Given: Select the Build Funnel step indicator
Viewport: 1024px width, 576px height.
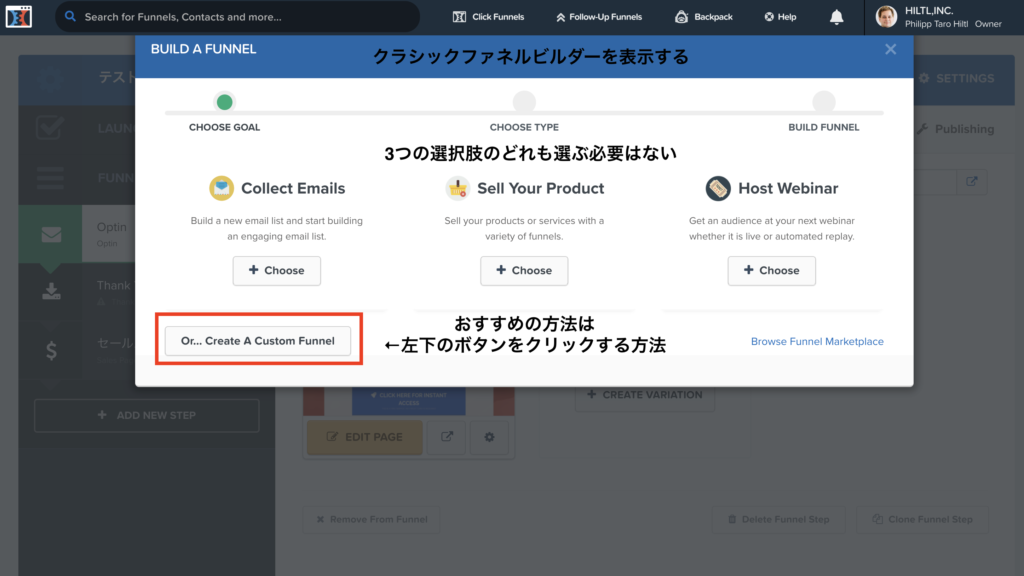Looking at the screenshot, I should [x=824, y=103].
